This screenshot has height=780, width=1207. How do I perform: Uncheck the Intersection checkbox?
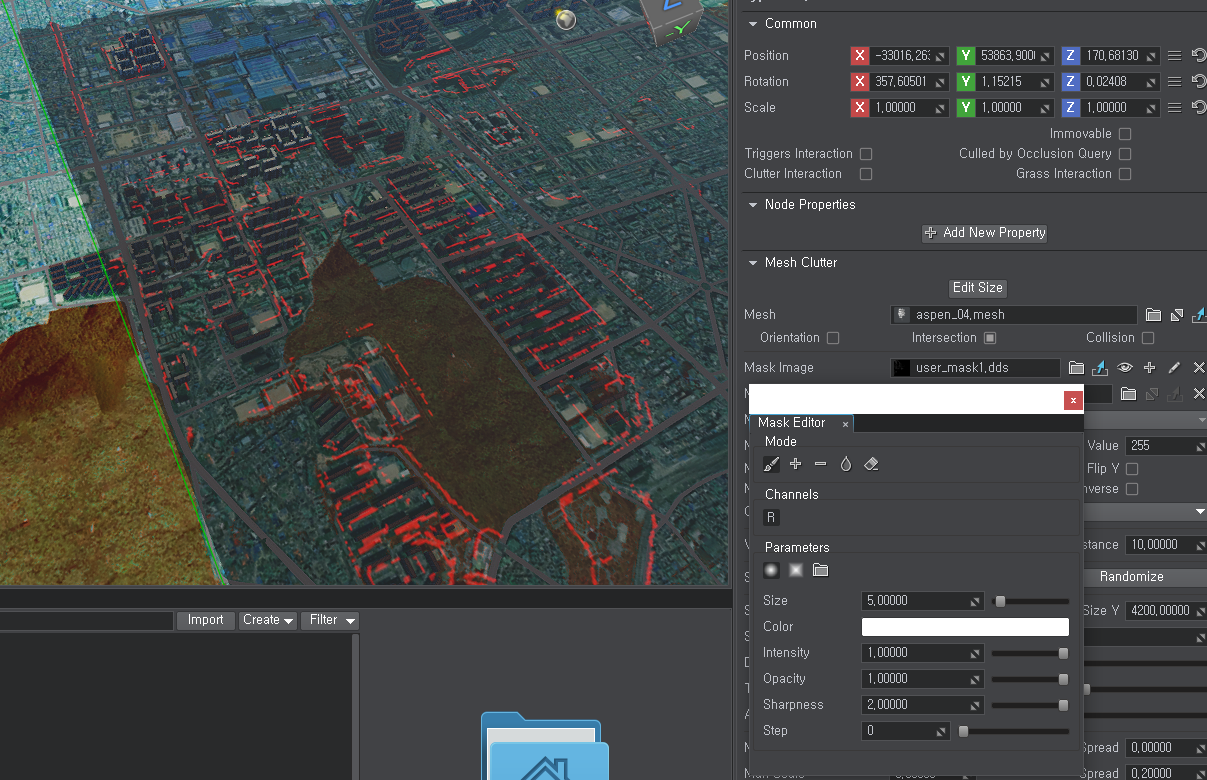coord(990,338)
